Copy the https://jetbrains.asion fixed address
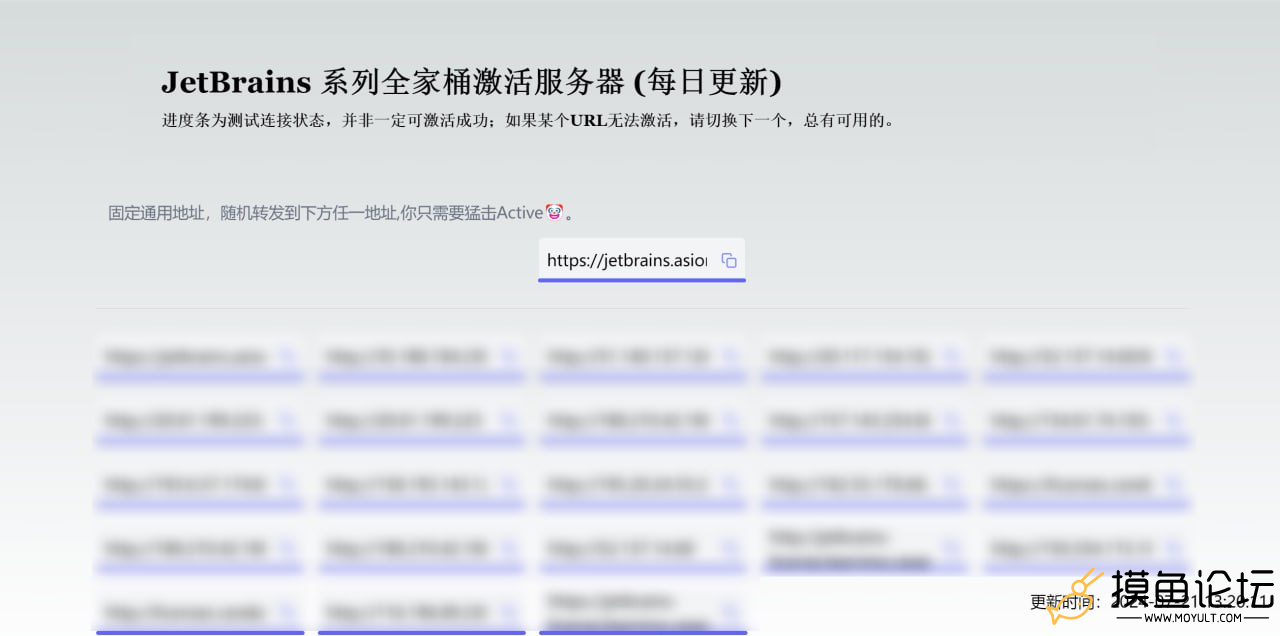 [x=729, y=261]
